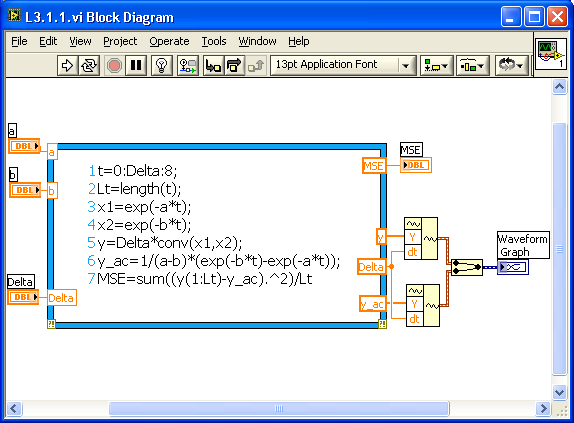Click the Run Continuously button
This screenshot has height=423, width=574.
(x=89, y=65)
